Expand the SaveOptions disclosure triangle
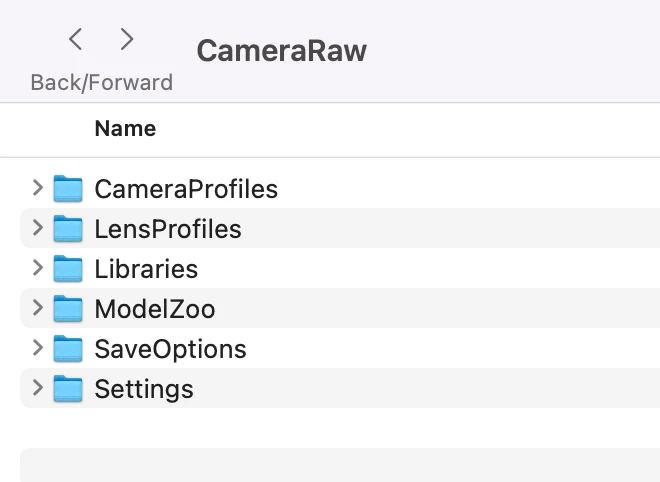This screenshot has height=482, width=660. [x=37, y=347]
